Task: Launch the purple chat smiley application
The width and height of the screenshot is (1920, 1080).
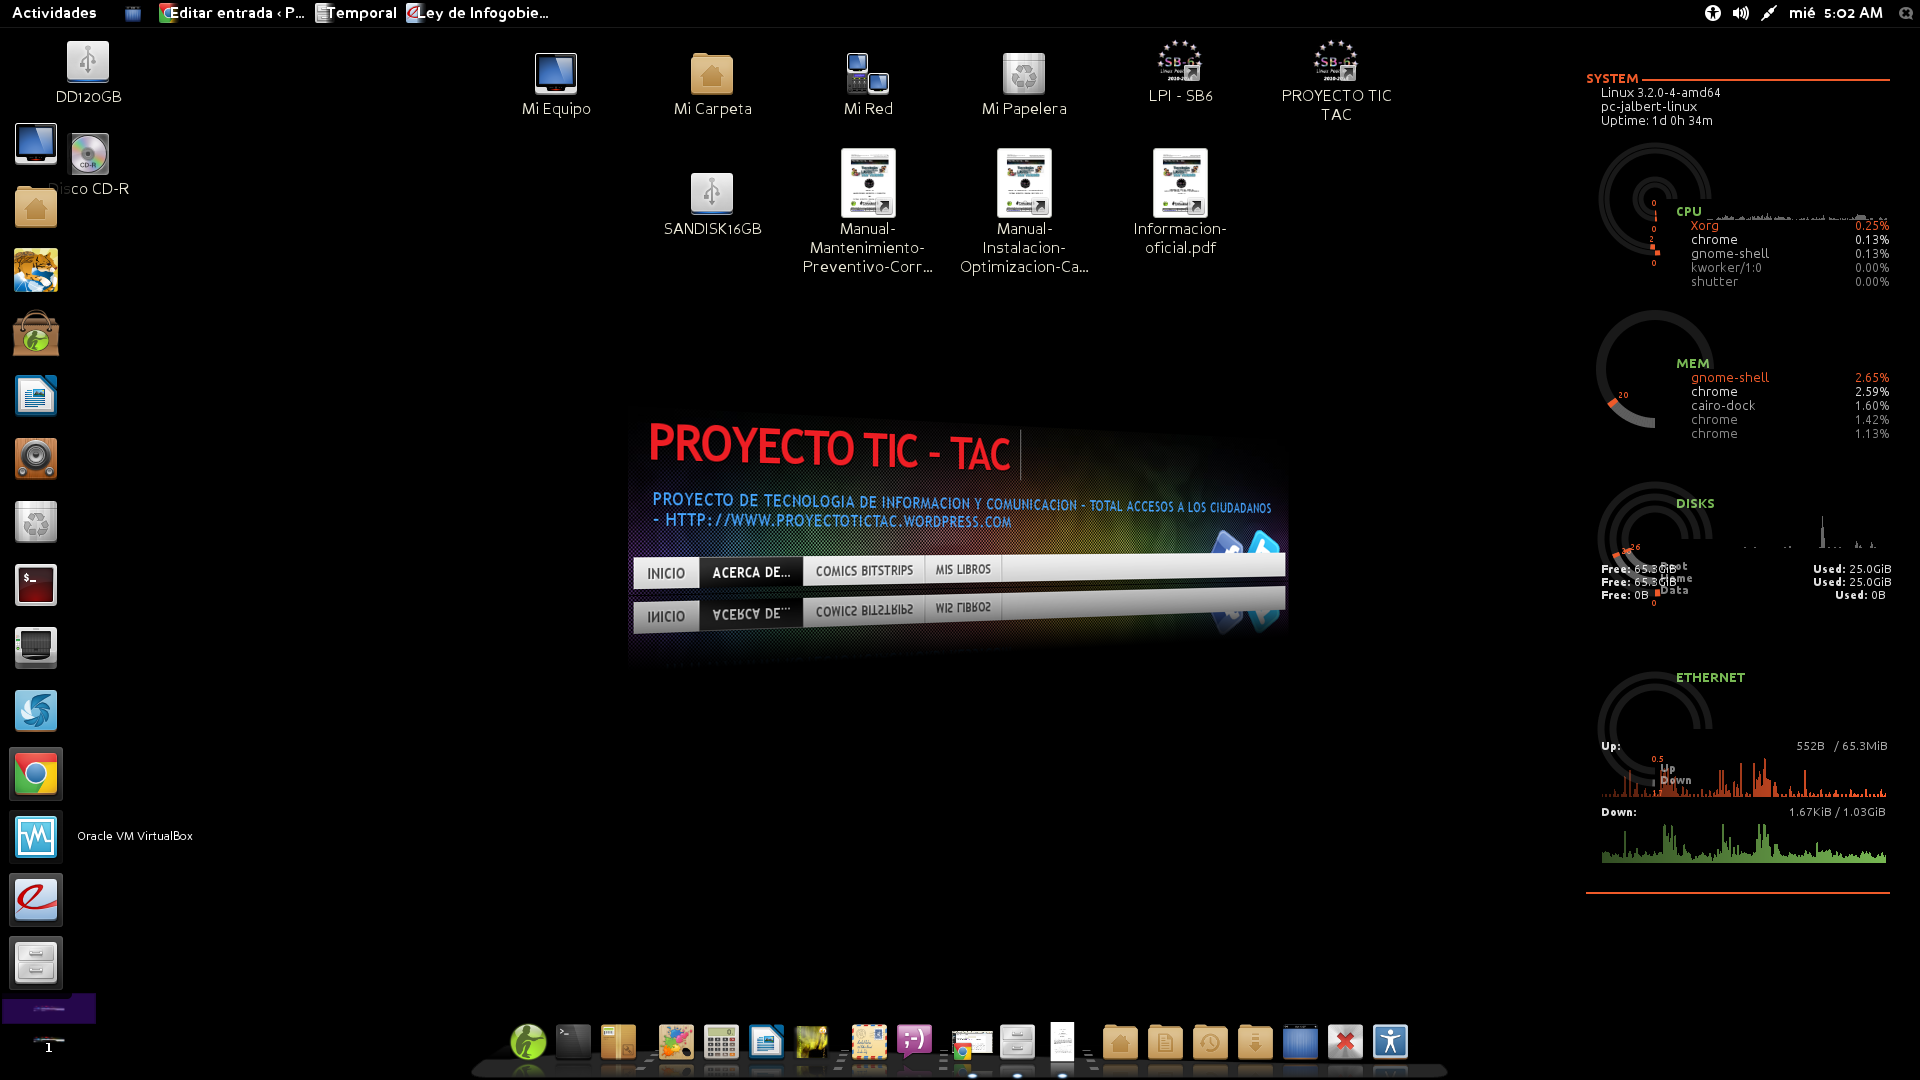Action: click(914, 1042)
